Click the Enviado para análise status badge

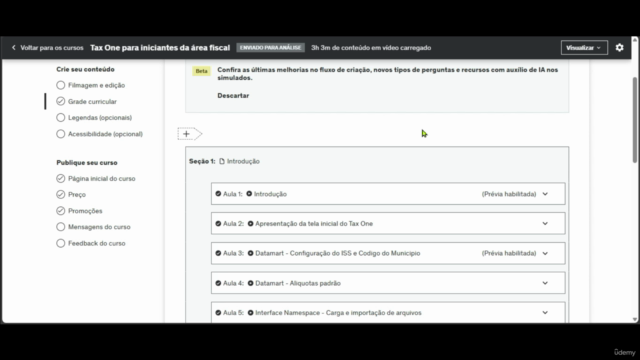coord(270,48)
